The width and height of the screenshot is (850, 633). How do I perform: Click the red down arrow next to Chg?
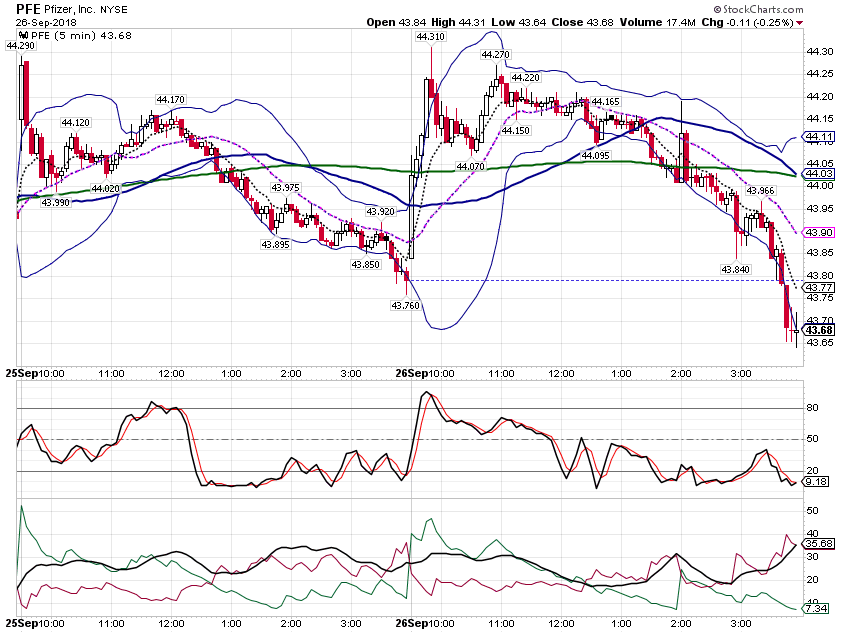800,23
